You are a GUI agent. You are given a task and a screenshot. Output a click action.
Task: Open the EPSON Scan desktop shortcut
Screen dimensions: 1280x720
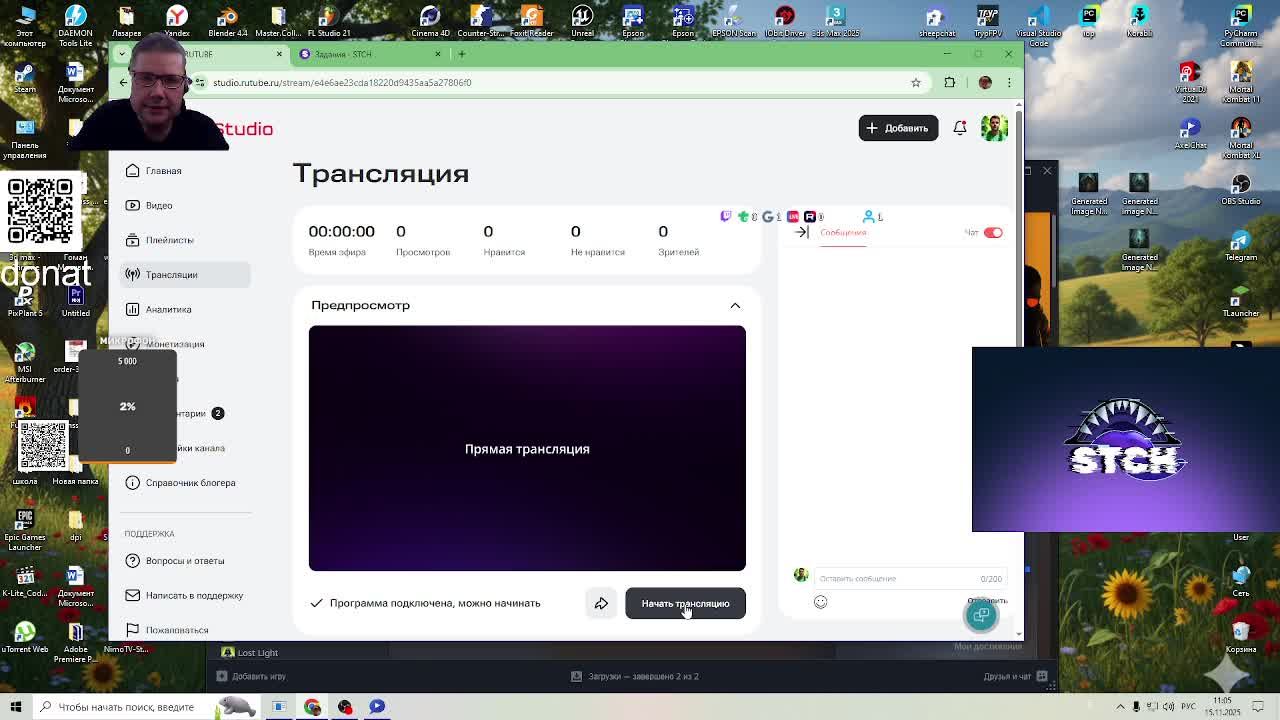click(x=733, y=21)
